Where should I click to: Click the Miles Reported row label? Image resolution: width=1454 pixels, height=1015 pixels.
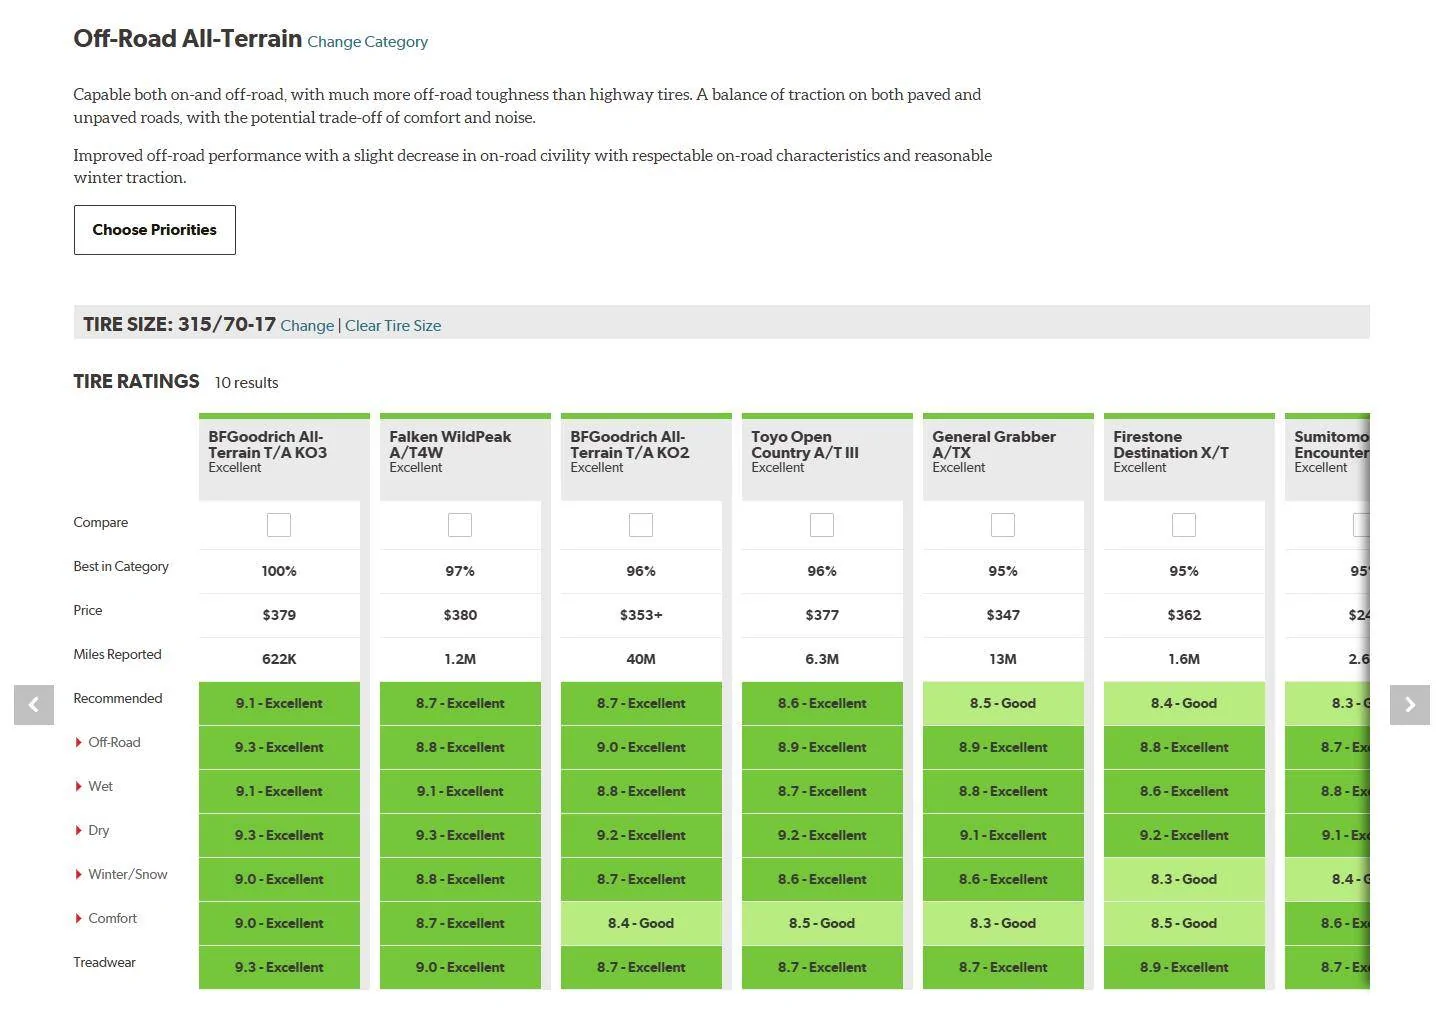point(117,654)
